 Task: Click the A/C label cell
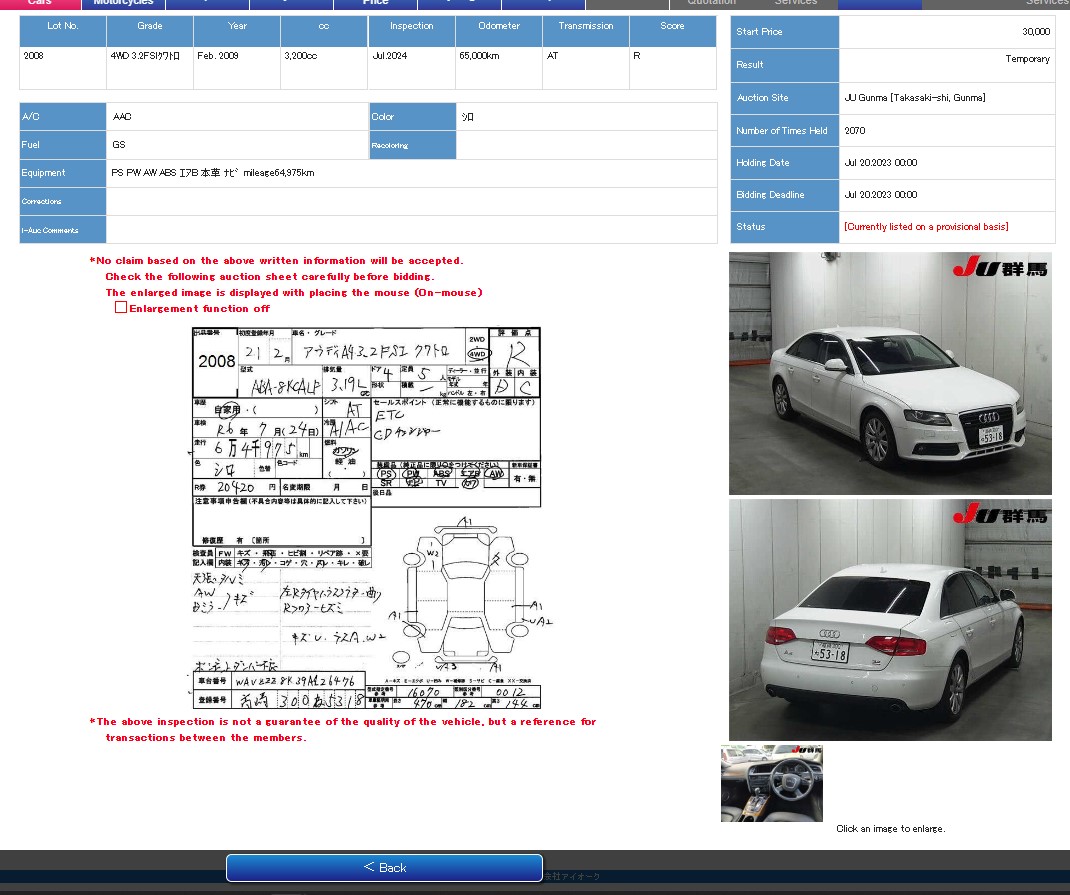click(63, 117)
